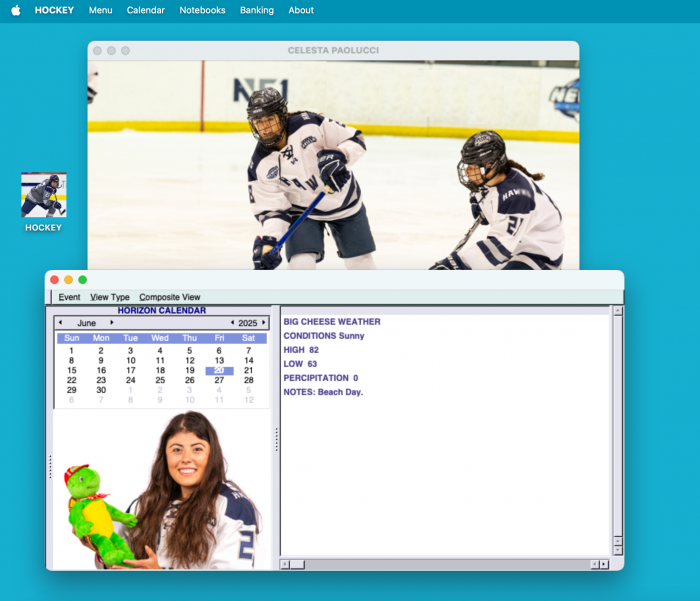Open Calendar in the top menu bar
Viewport: 700px width, 601px height.
tap(146, 10)
